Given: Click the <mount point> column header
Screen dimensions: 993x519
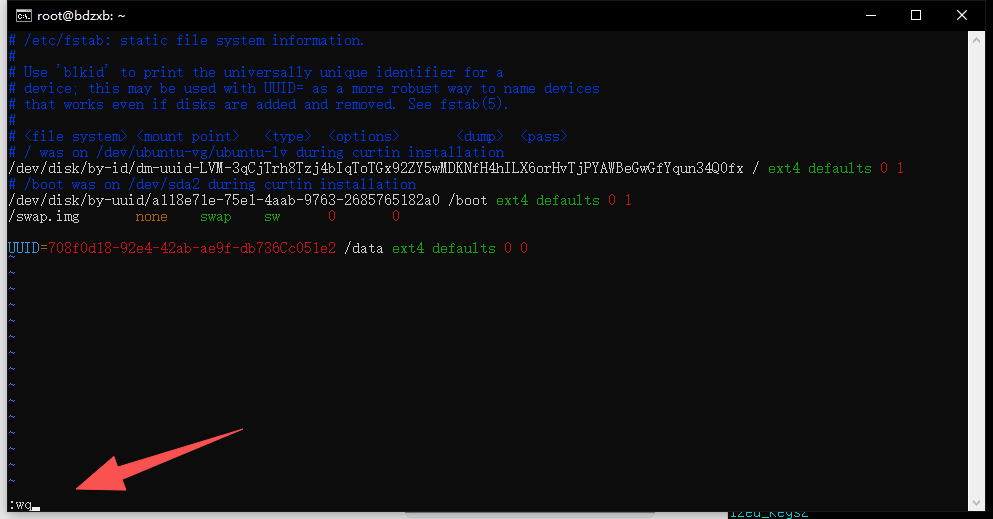Looking at the screenshot, I should 187,136.
